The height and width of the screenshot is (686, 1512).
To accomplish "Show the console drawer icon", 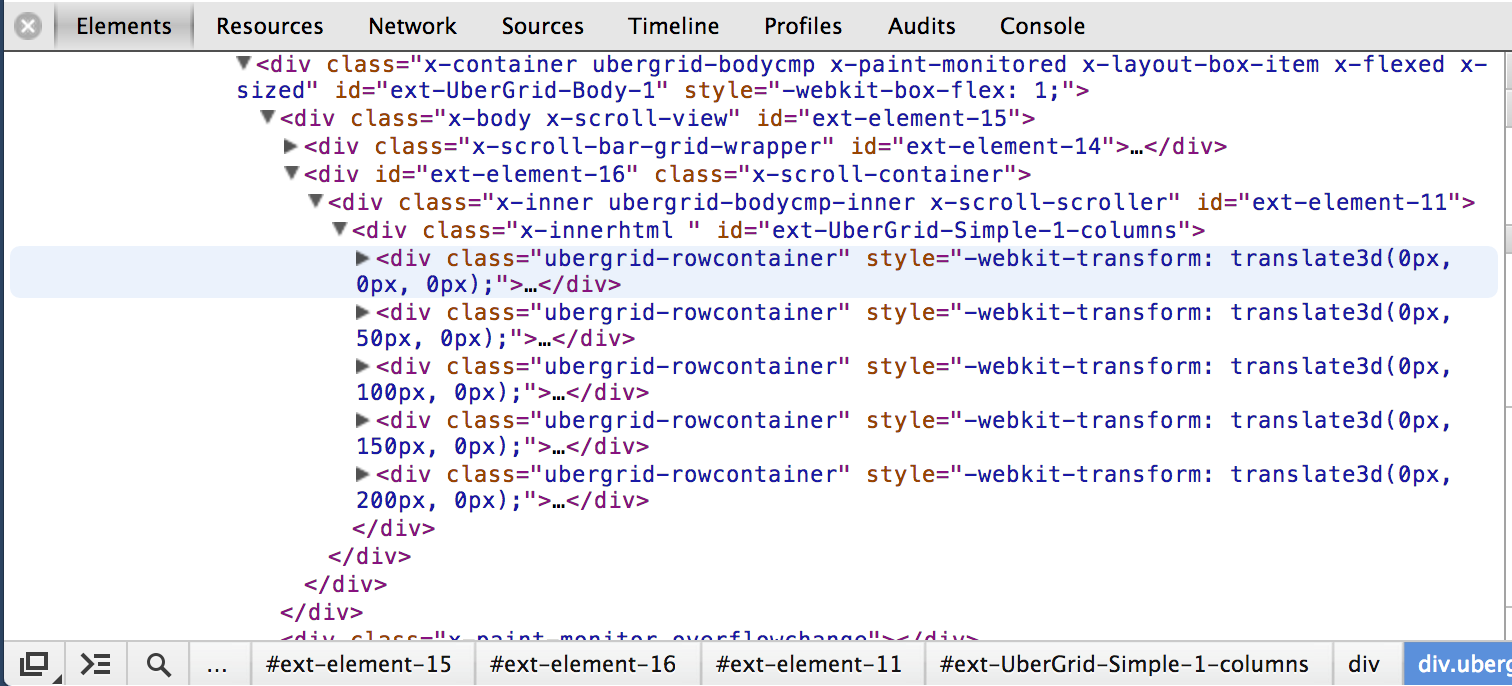I will (x=96, y=664).
